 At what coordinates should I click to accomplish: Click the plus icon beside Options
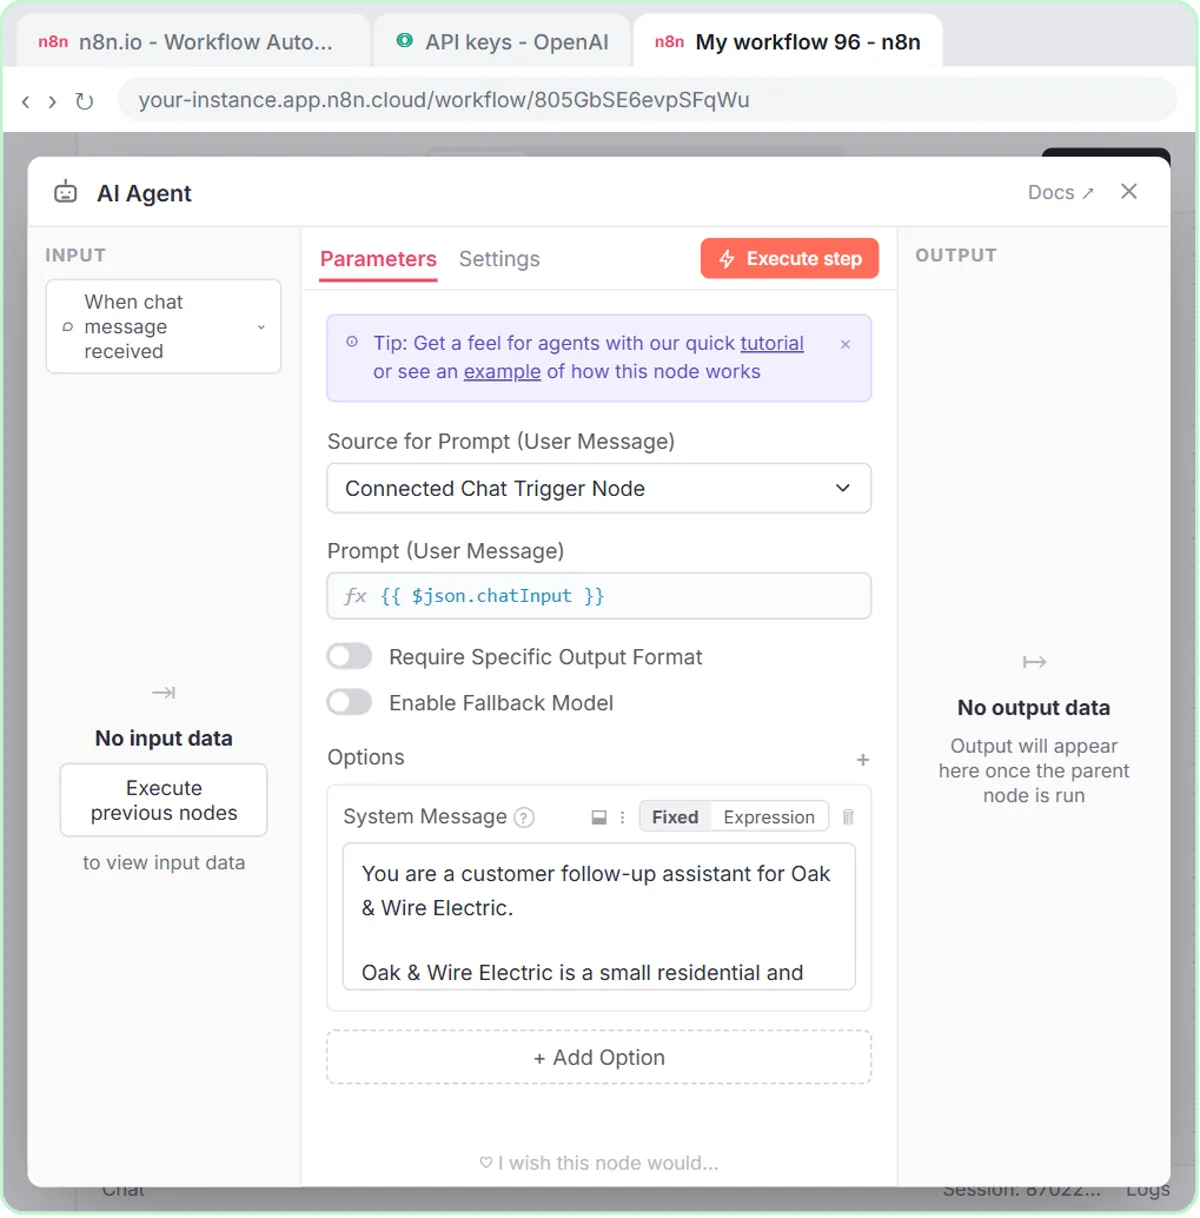862,760
